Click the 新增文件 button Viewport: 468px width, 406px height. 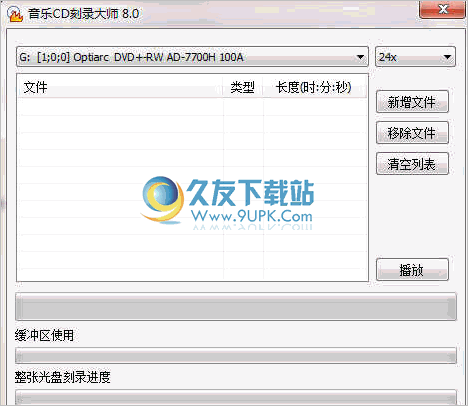(412, 102)
